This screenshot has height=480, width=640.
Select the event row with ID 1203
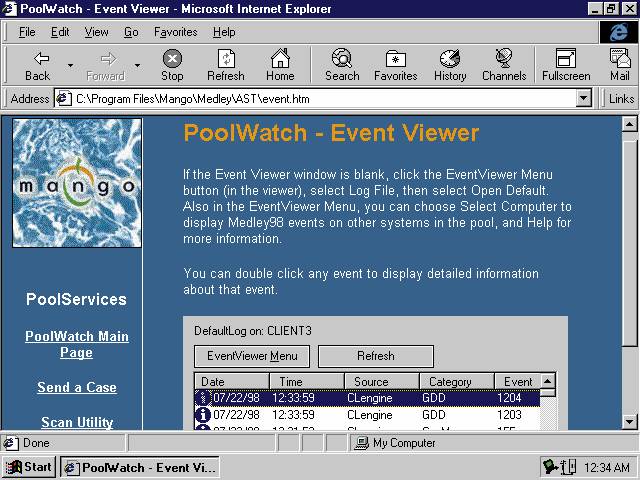[x=367, y=415]
